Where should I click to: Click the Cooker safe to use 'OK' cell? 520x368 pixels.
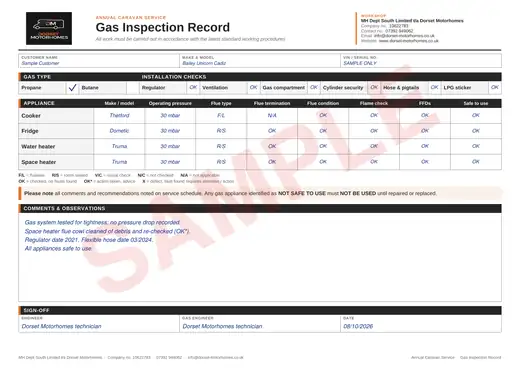tap(476, 115)
